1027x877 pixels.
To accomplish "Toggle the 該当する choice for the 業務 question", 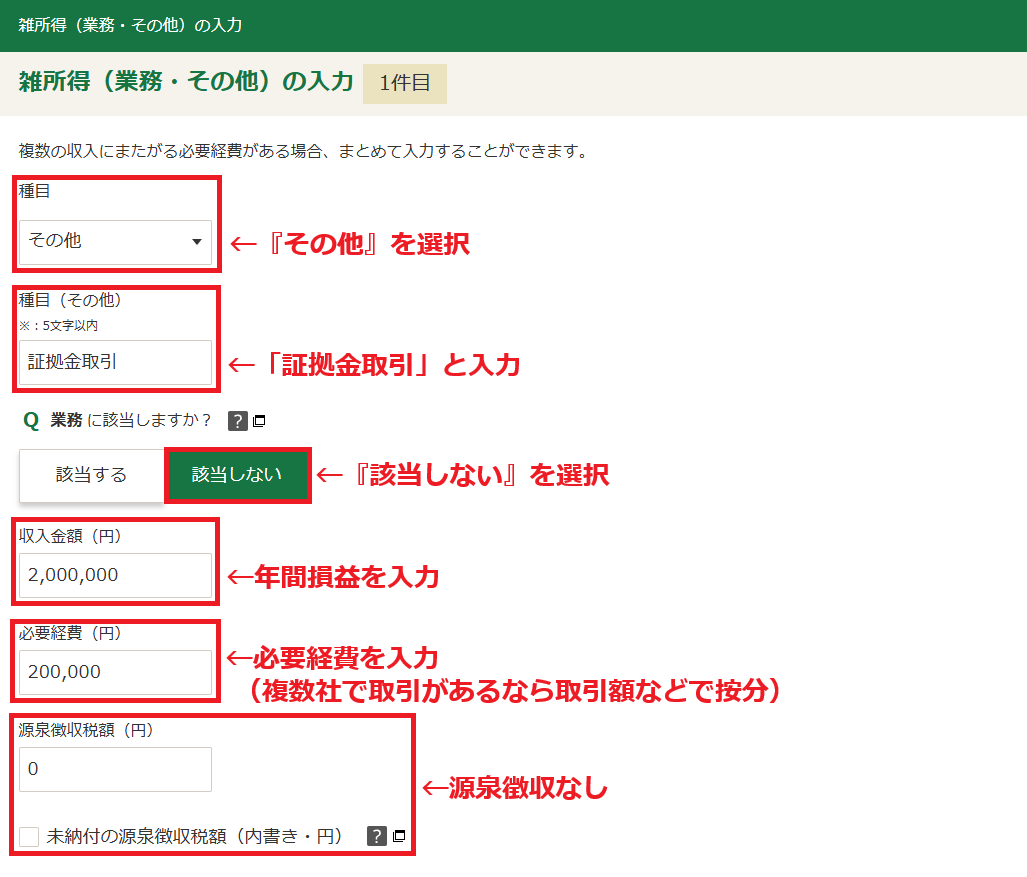I will (90, 475).
